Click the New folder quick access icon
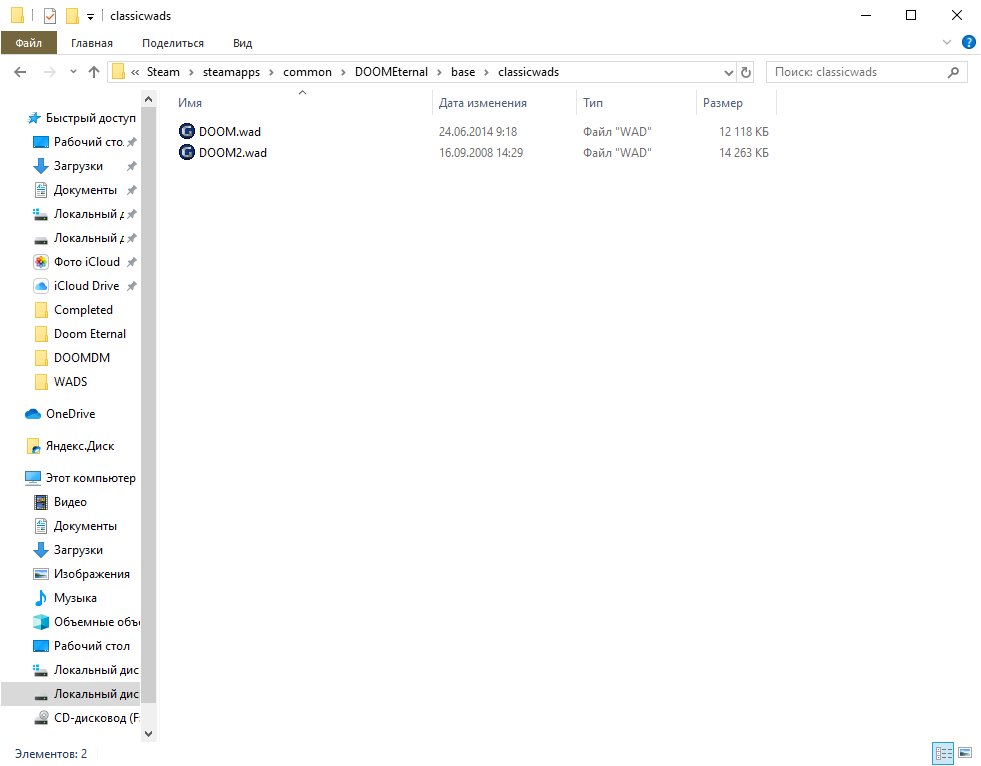 click(73, 16)
